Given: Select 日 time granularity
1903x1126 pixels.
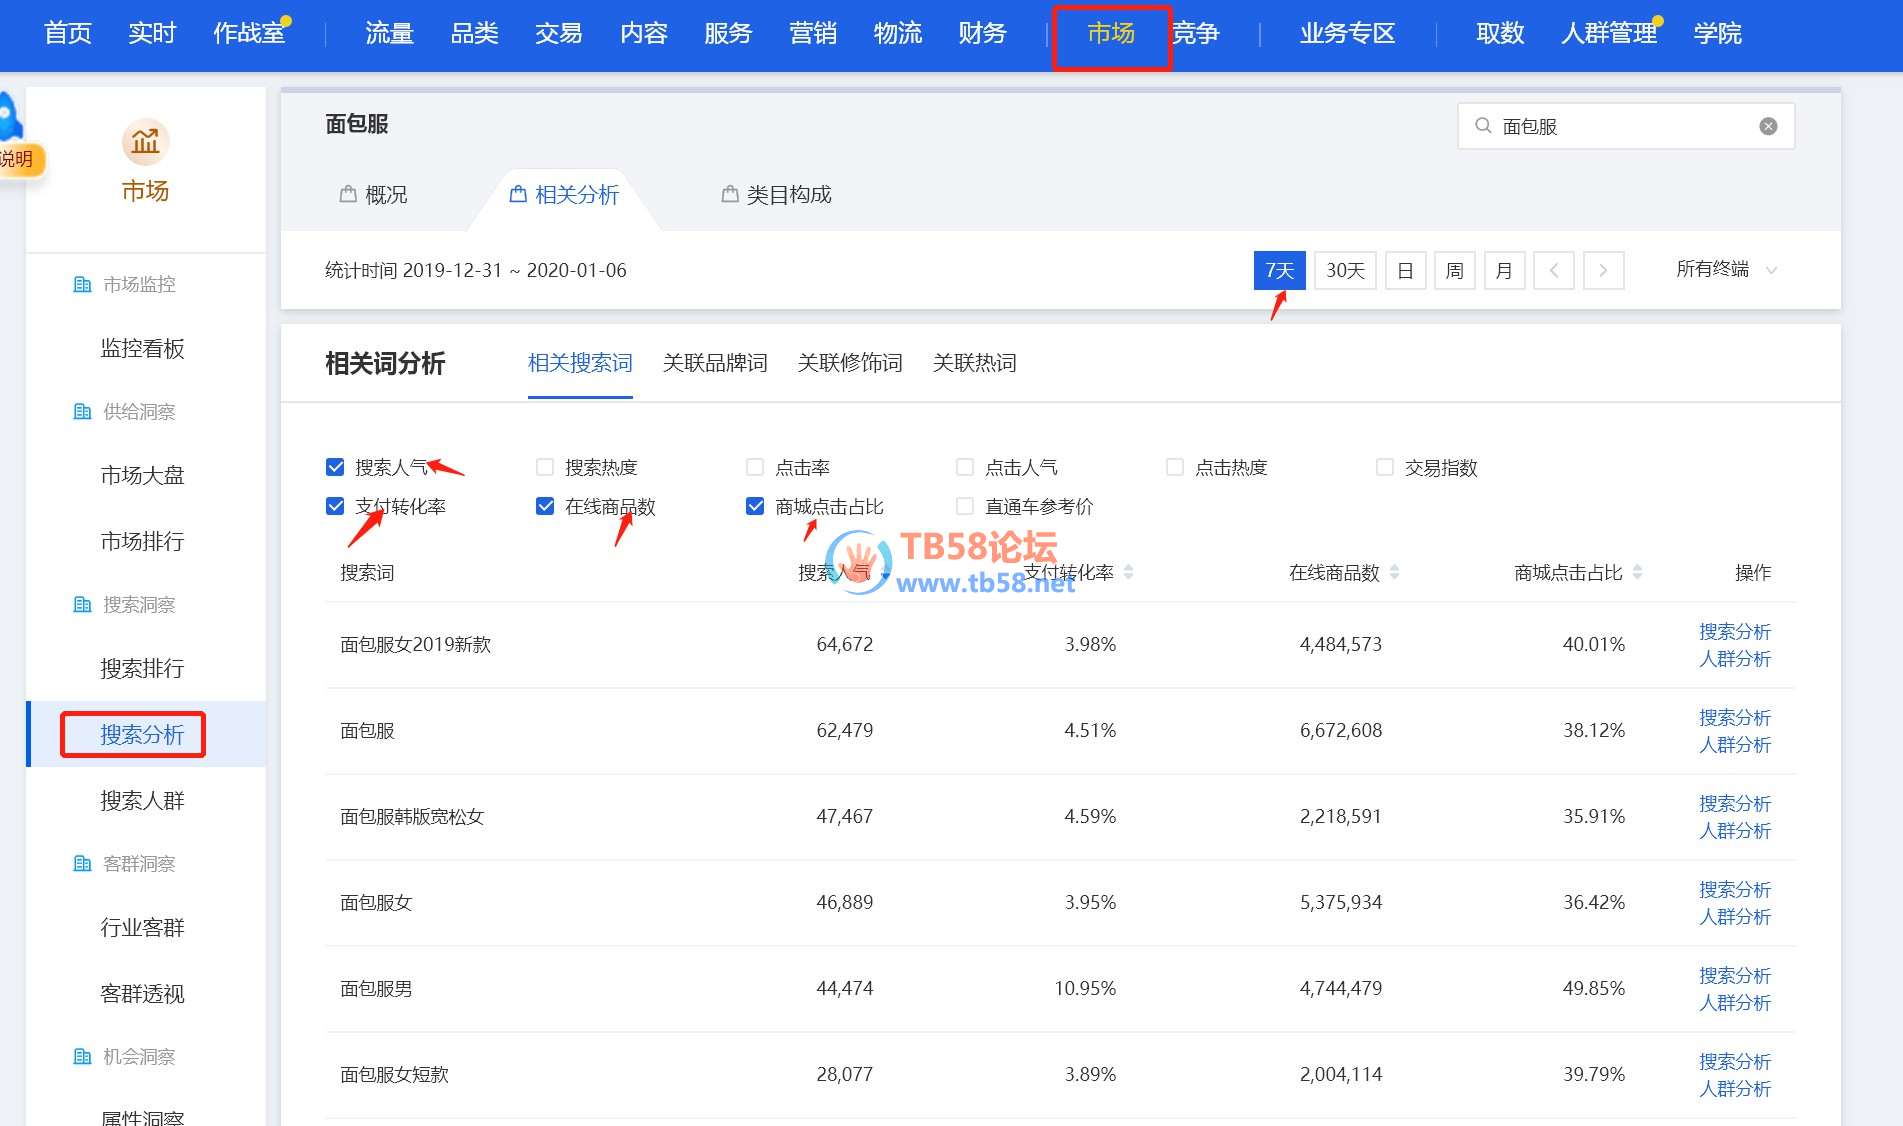Looking at the screenshot, I should 1405,270.
